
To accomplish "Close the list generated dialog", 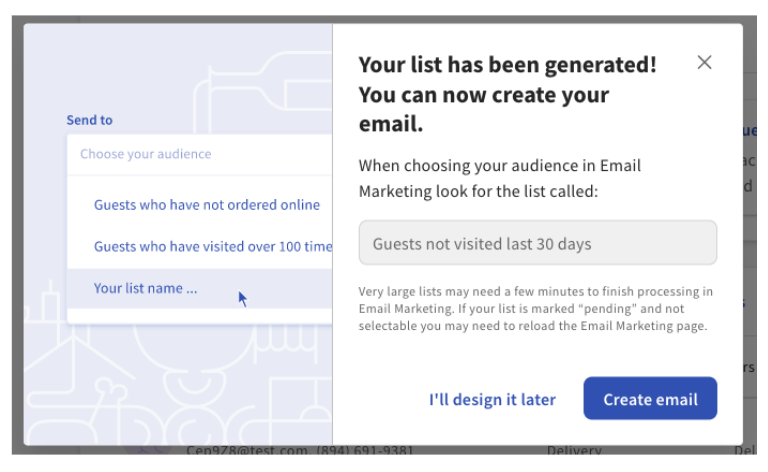I will [x=704, y=62].
